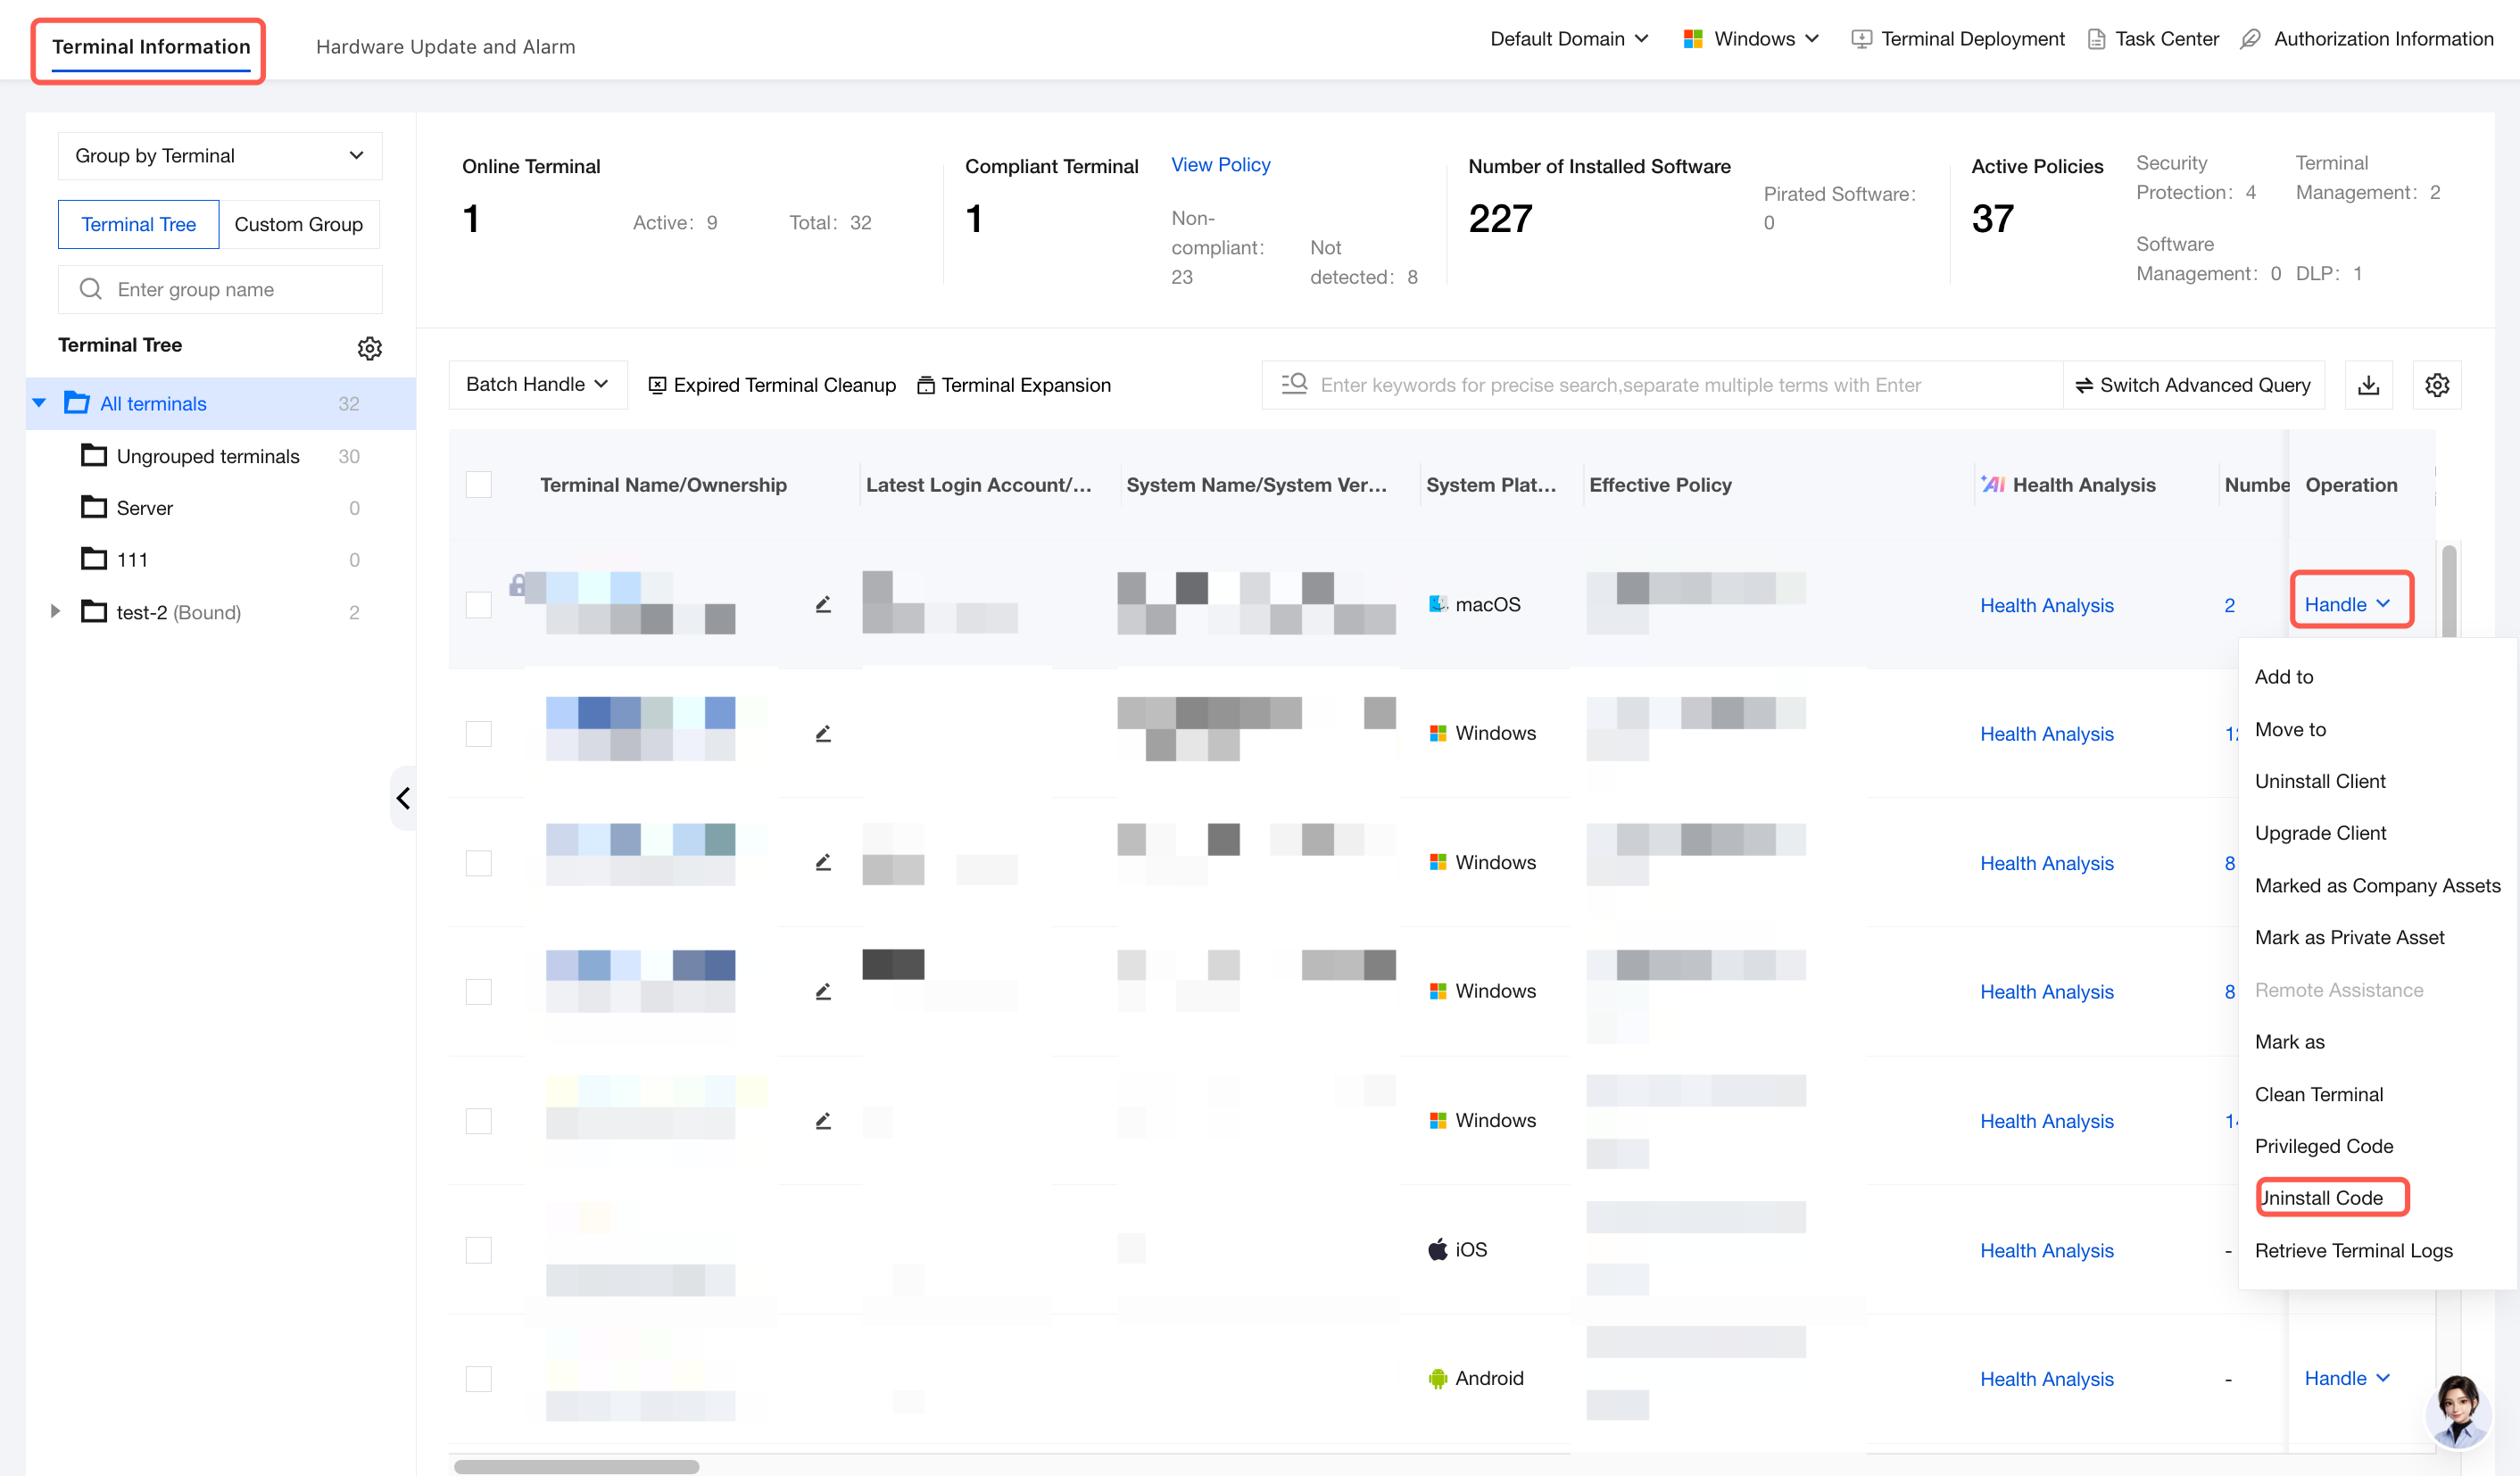Open the Batch Handle dropdown
2520x1476 pixels.
[x=537, y=385]
